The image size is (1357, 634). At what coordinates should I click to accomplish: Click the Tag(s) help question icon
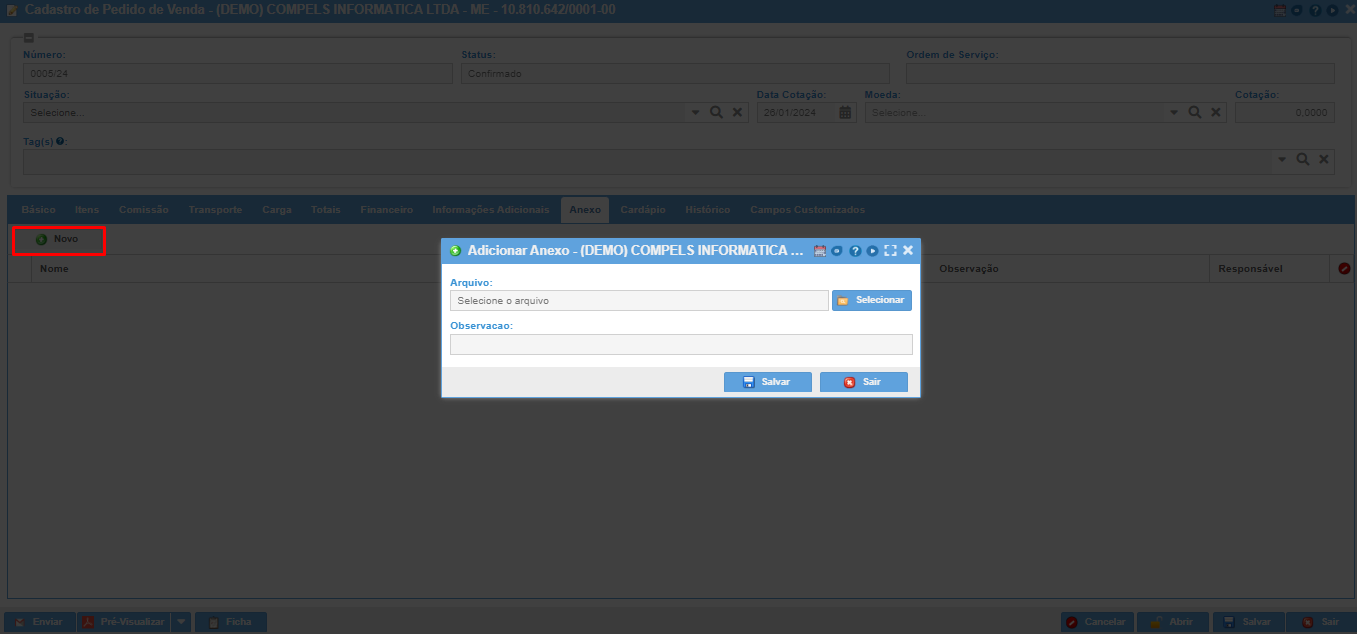(x=60, y=141)
